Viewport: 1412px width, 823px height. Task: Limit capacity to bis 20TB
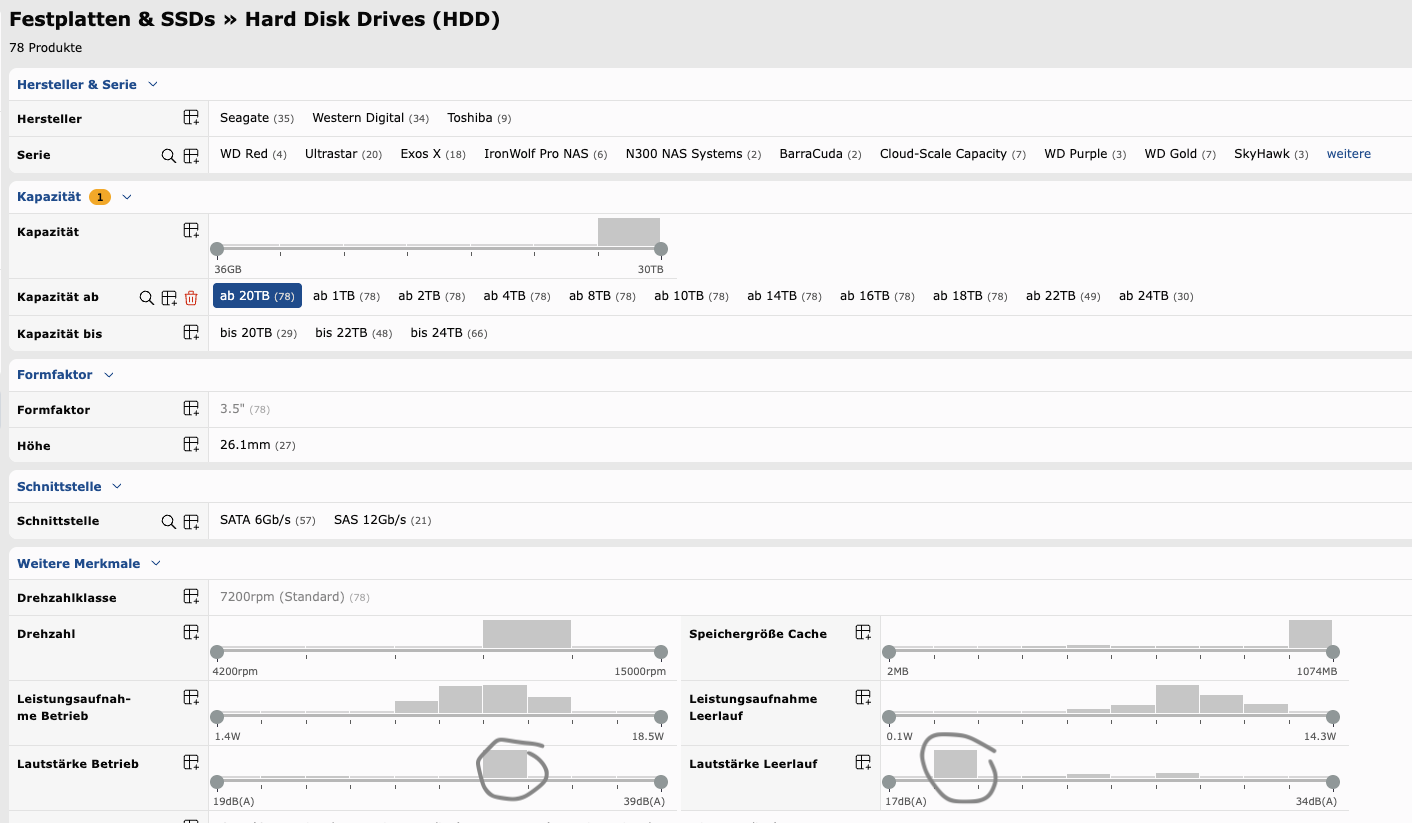click(x=258, y=333)
